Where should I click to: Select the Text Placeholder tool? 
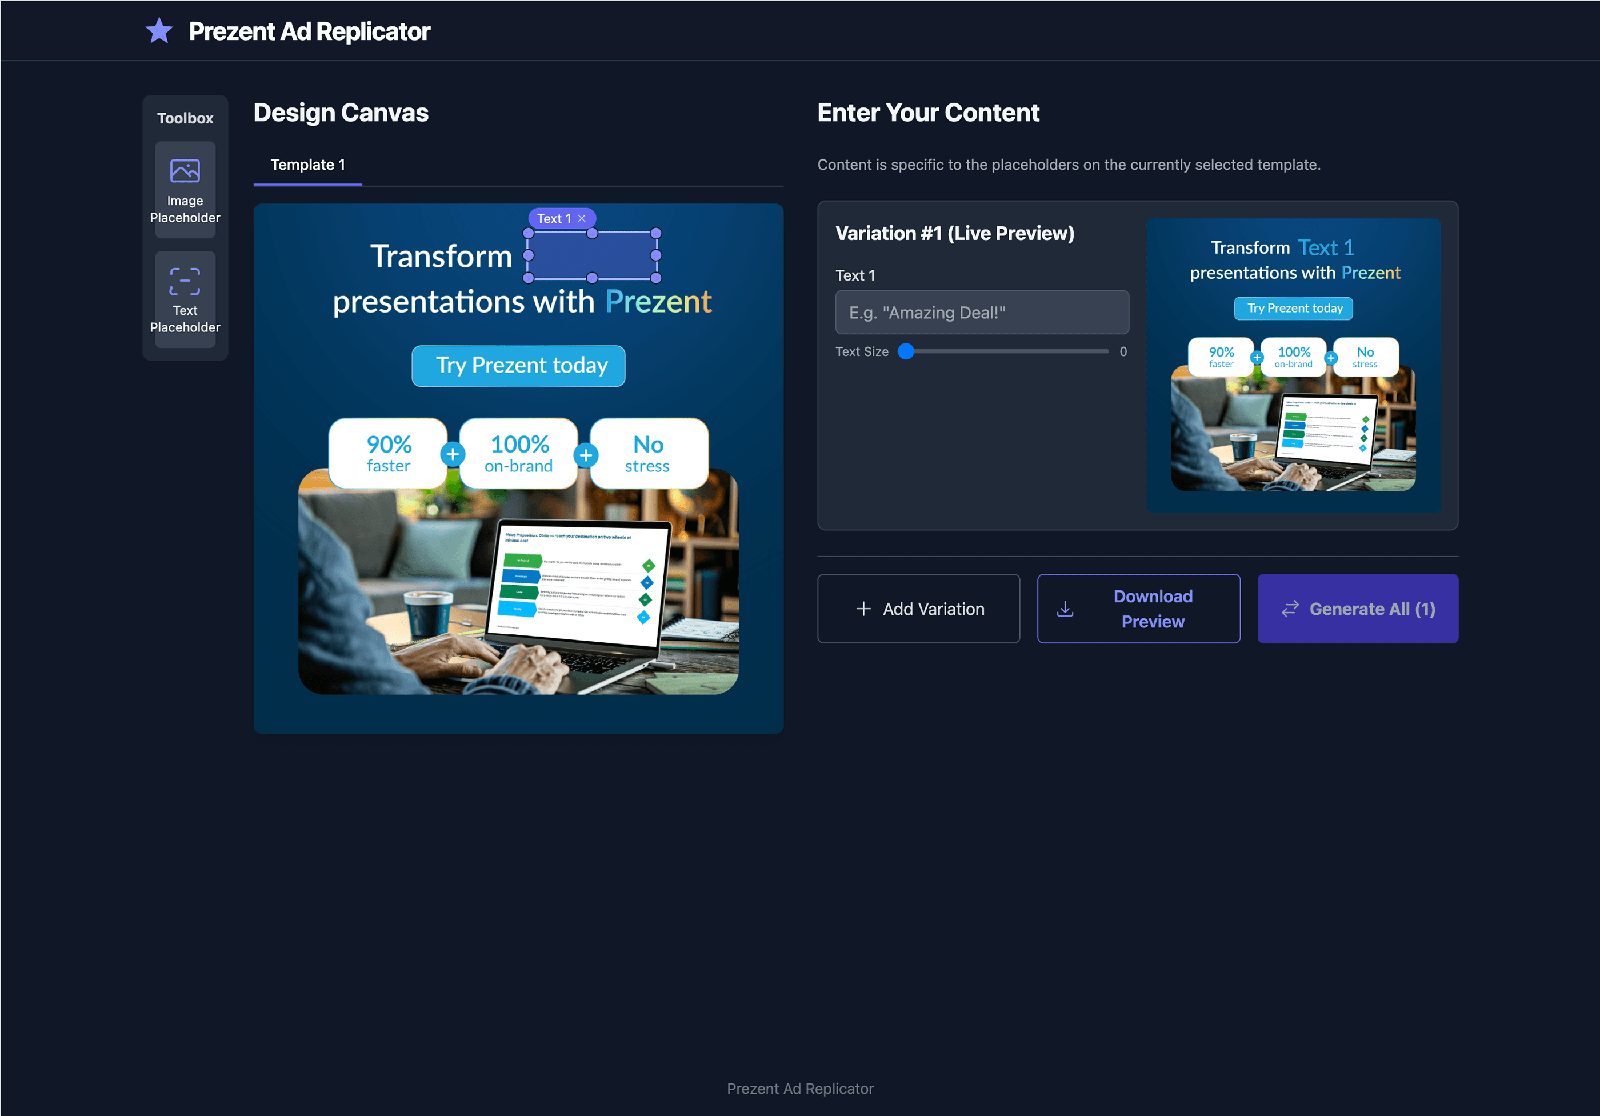(x=185, y=300)
